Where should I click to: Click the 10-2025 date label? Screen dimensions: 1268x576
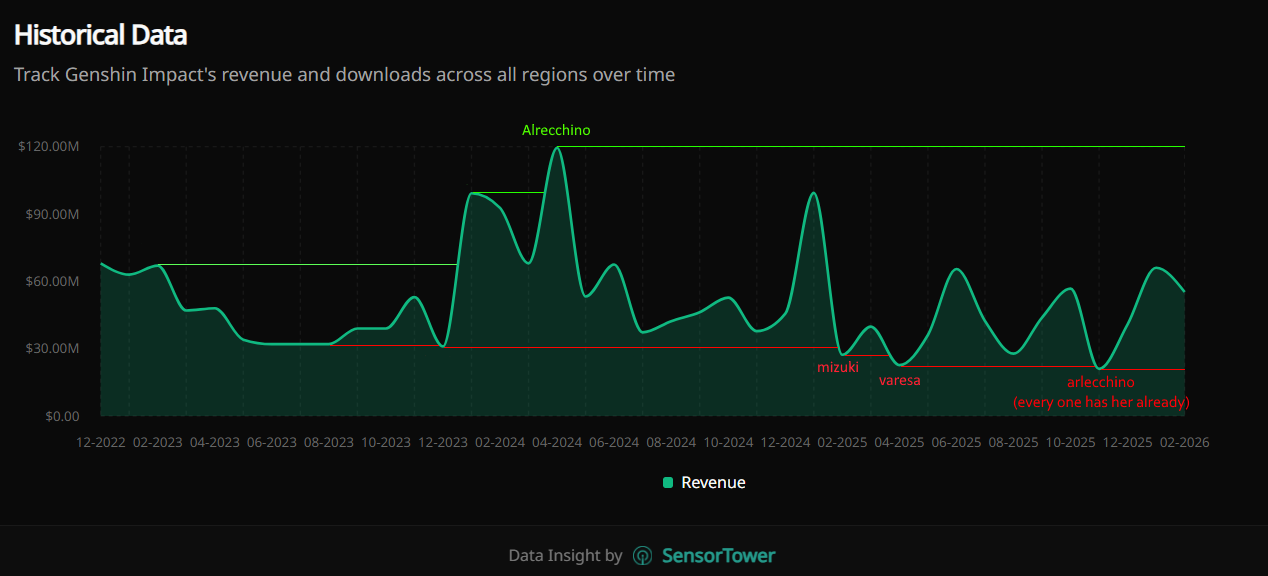tap(1070, 442)
